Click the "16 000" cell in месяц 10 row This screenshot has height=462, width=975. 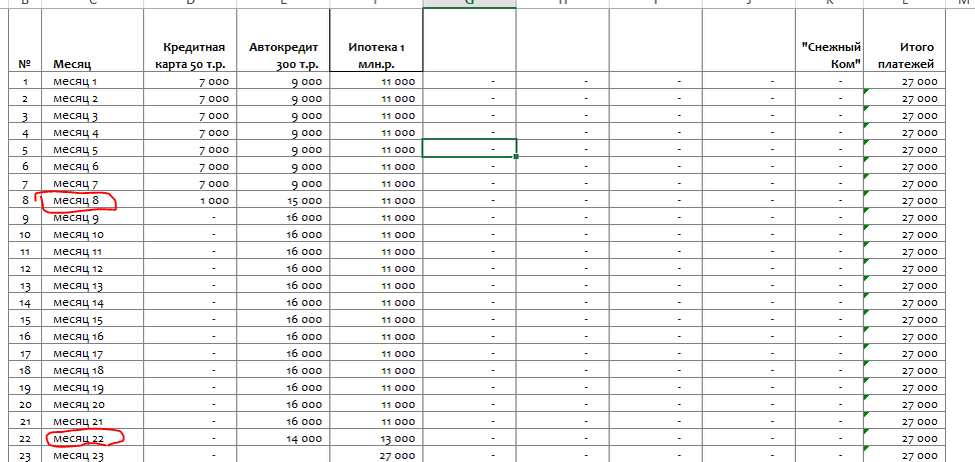click(x=283, y=234)
